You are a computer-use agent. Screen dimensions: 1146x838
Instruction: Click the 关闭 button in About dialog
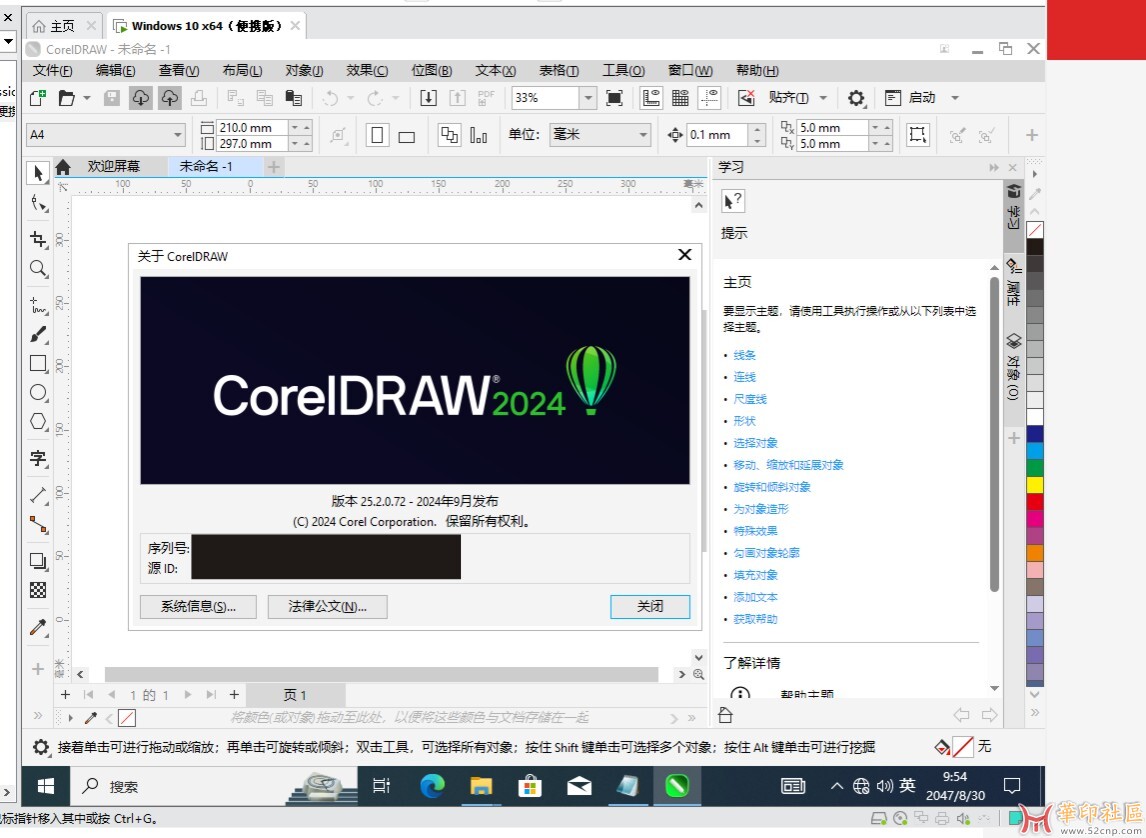click(650, 606)
